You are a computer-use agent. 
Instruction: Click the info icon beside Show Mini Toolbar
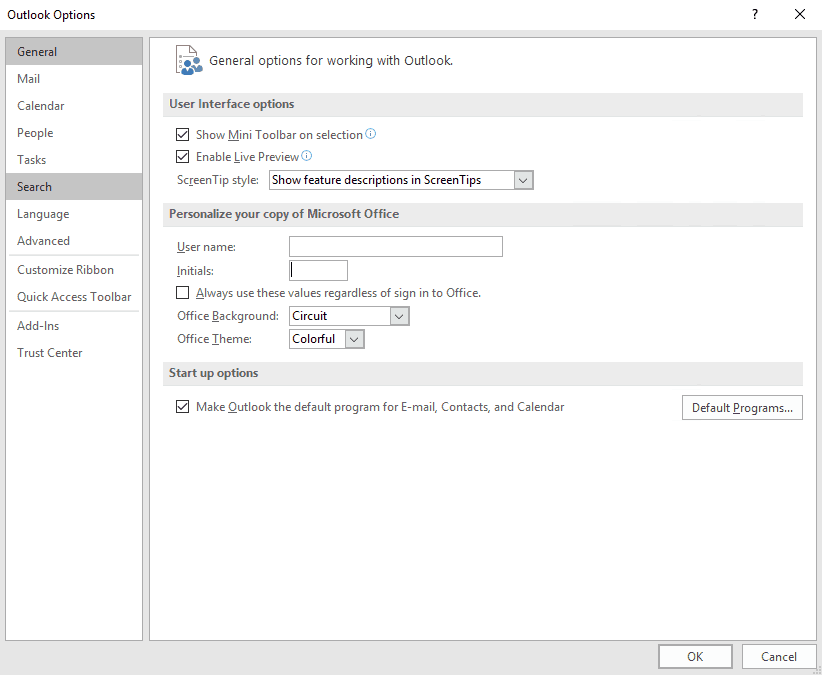pos(371,134)
